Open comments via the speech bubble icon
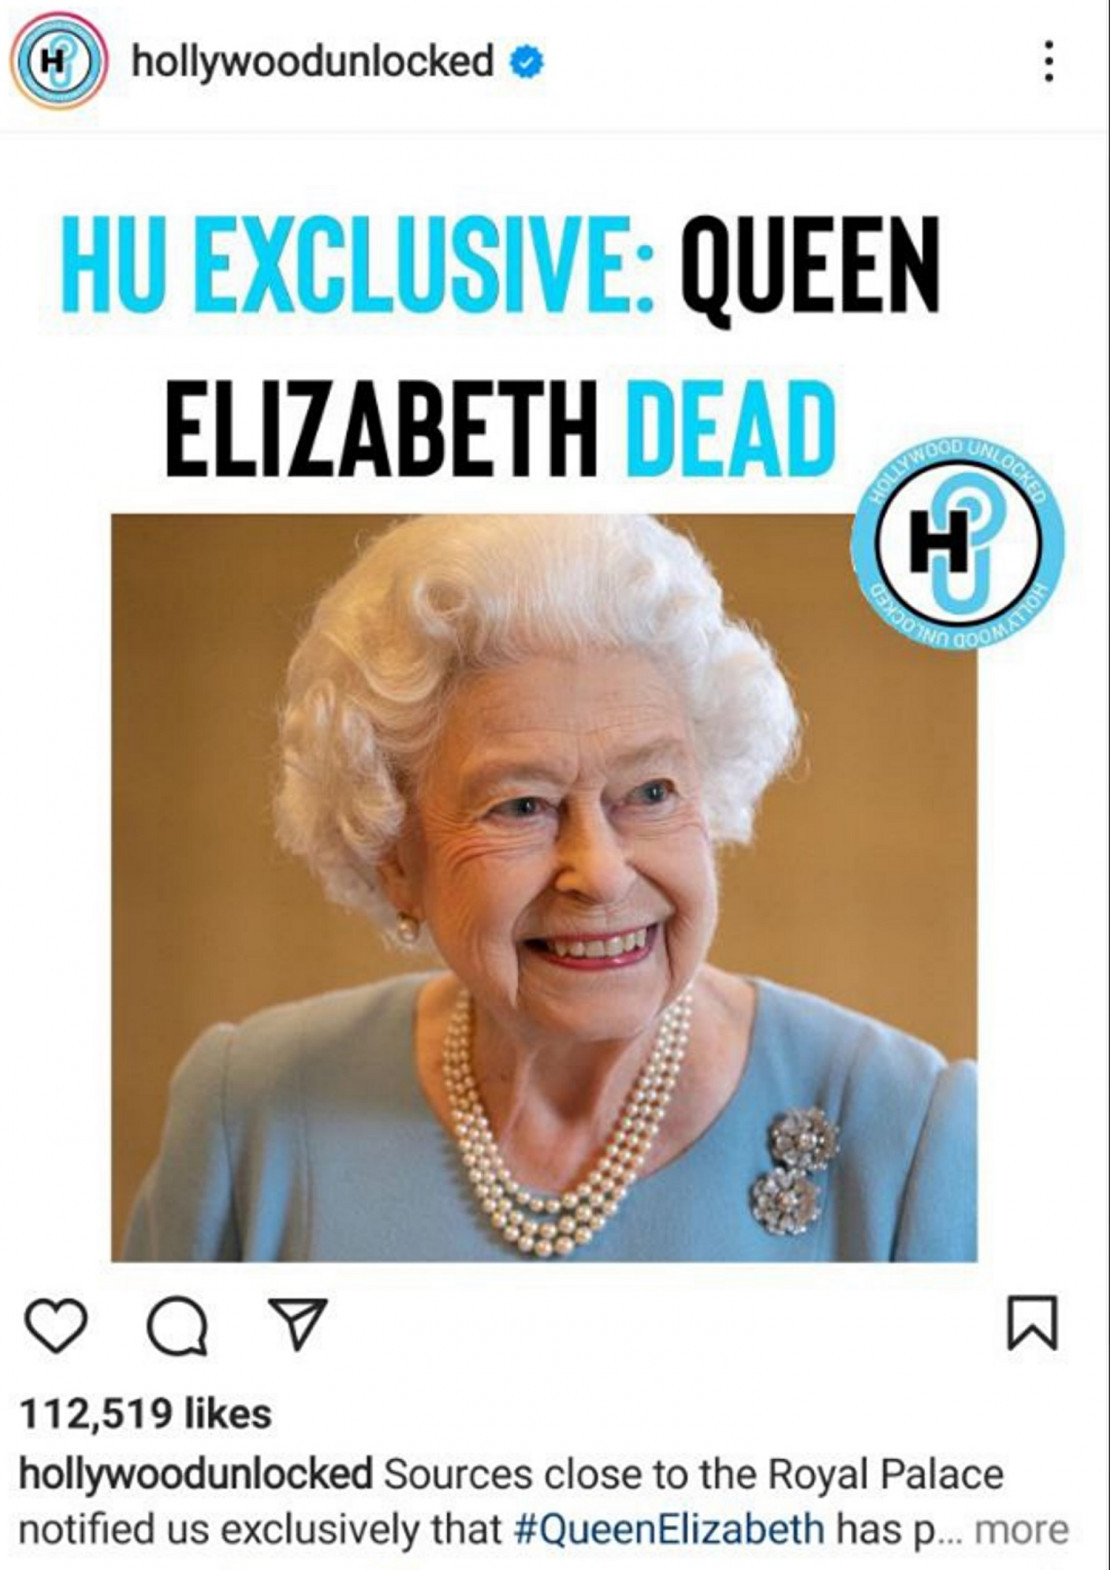The width and height of the screenshot is (1110, 1570). [x=178, y=1325]
